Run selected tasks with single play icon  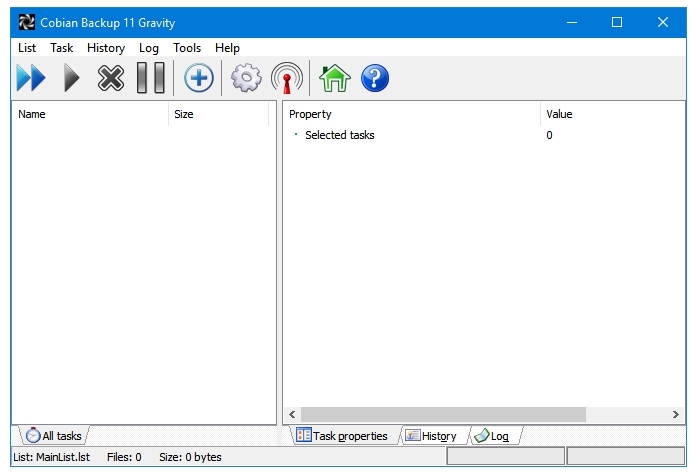pyautogui.click(x=71, y=78)
